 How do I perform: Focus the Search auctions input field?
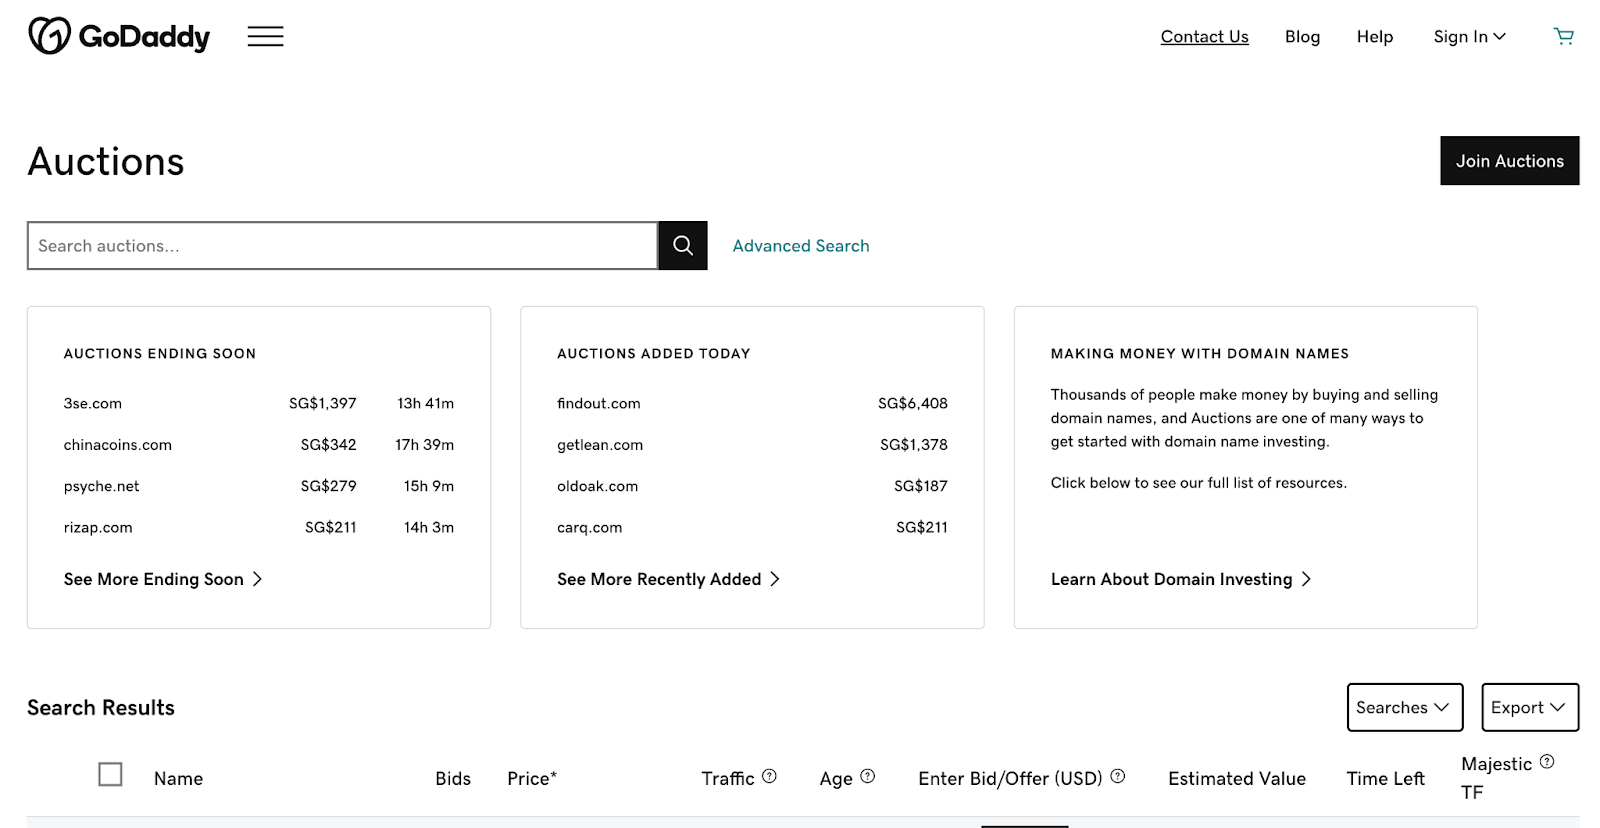(342, 246)
